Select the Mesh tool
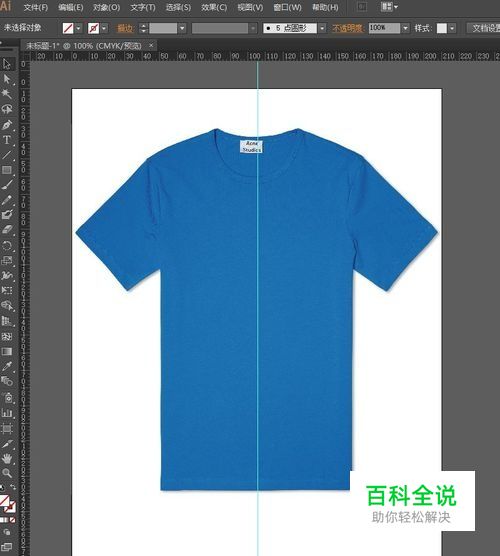The image size is (500, 556). (x=7, y=336)
